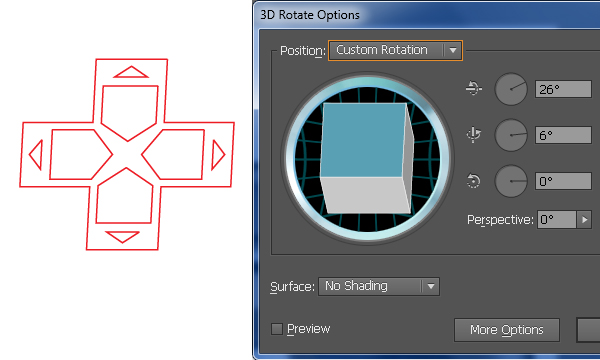The height and width of the screenshot is (360, 600).
Task: Click the X axis angle dial
Action: click(x=511, y=89)
